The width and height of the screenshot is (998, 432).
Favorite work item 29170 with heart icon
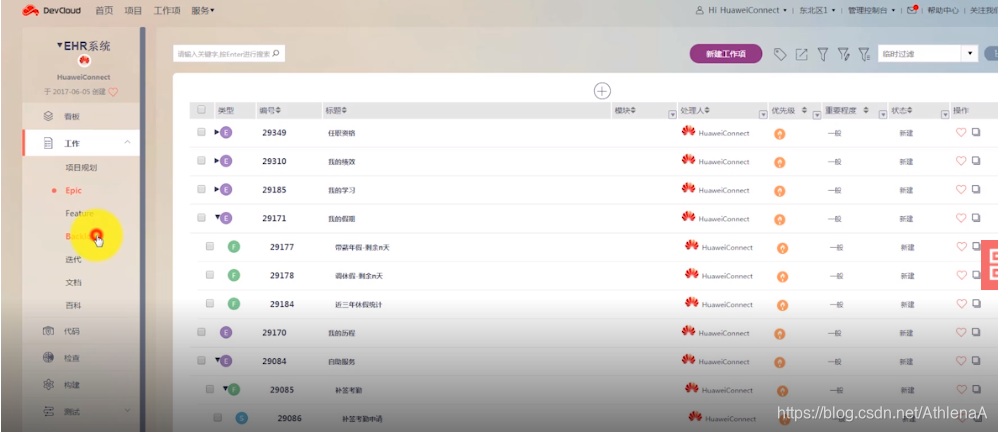tap(961, 332)
